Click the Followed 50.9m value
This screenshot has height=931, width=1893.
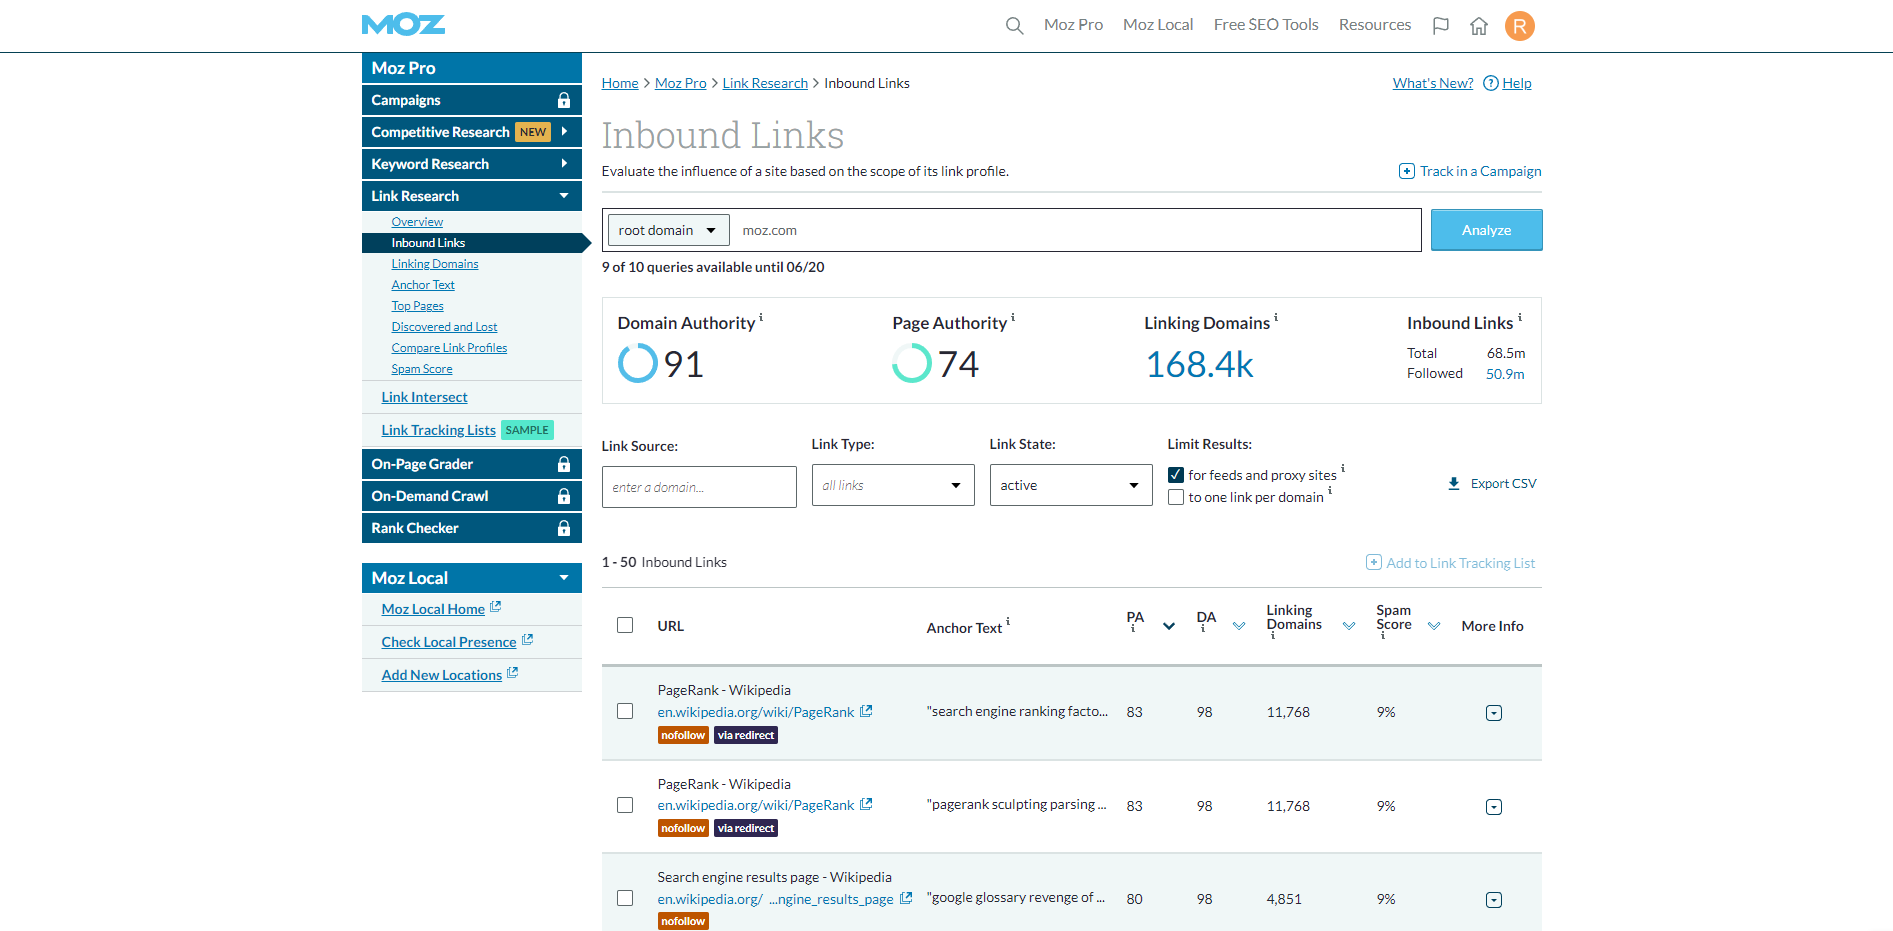(x=1505, y=374)
